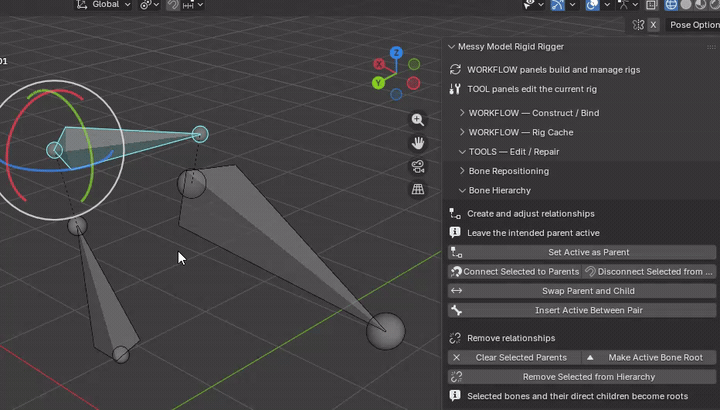Image resolution: width=720 pixels, height=410 pixels.
Task: Open the Pose Options popover
Action: (693, 25)
